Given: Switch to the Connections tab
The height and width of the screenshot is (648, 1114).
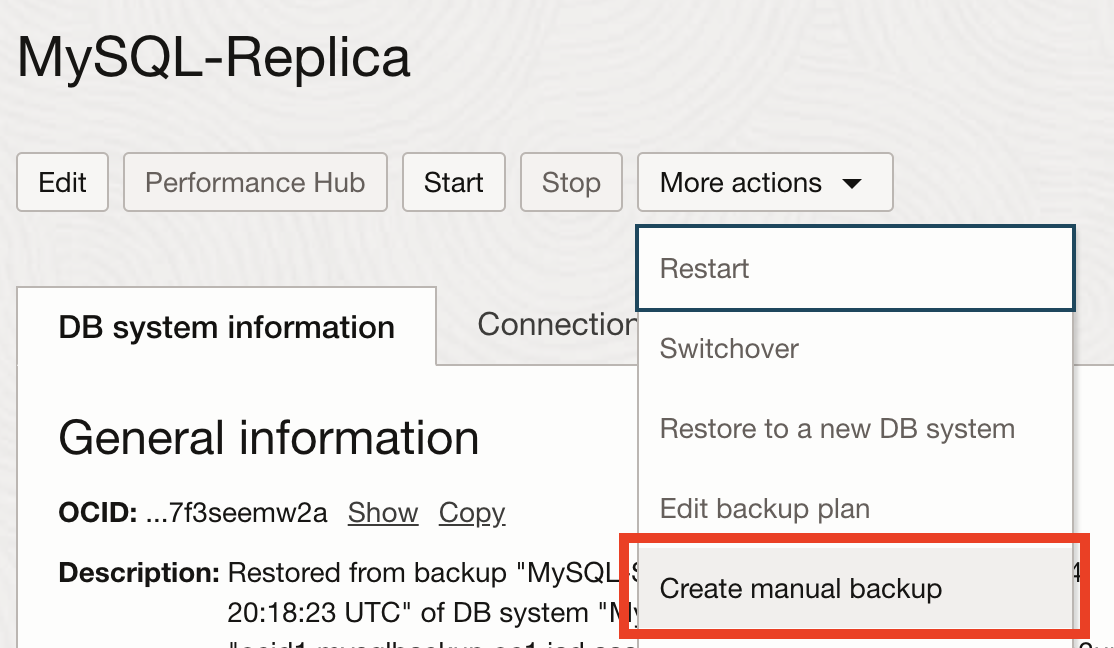Looking at the screenshot, I should 556,324.
